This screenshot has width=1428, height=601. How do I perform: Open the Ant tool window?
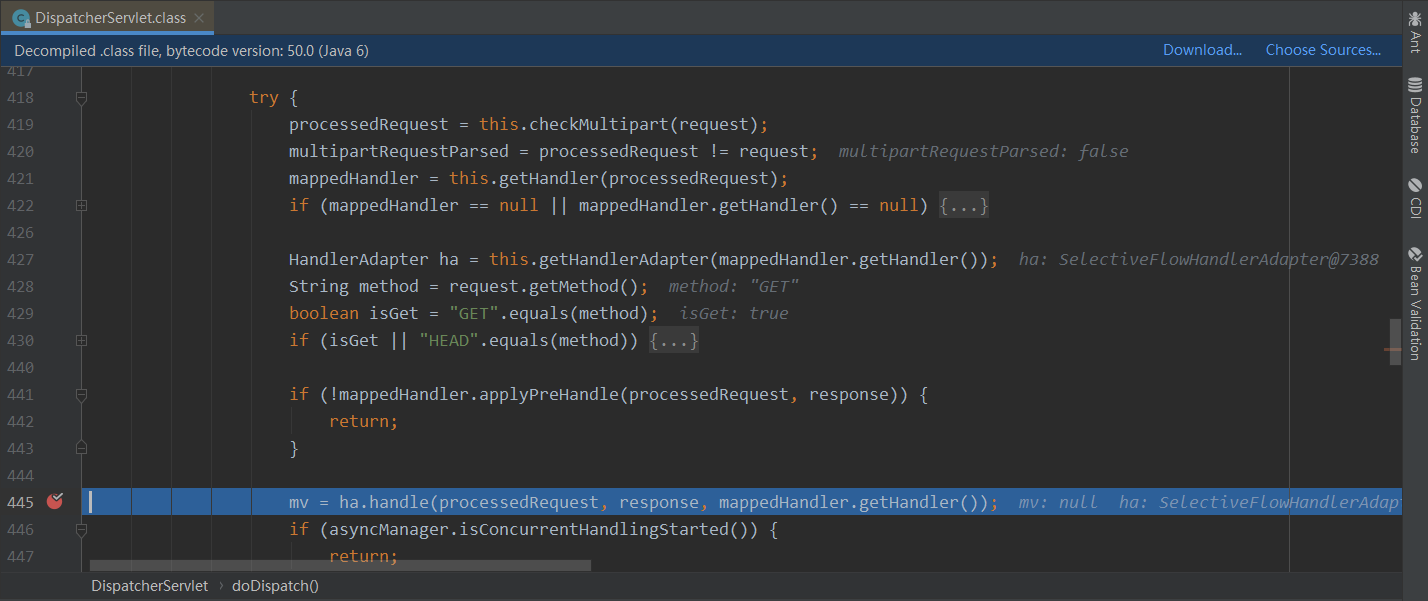pos(1414,30)
